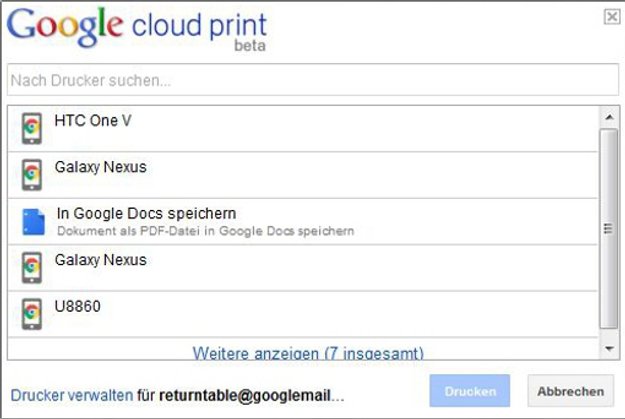The height and width of the screenshot is (419, 625).
Task: Click the blue Google Docs file icon
Action: pos(33,222)
